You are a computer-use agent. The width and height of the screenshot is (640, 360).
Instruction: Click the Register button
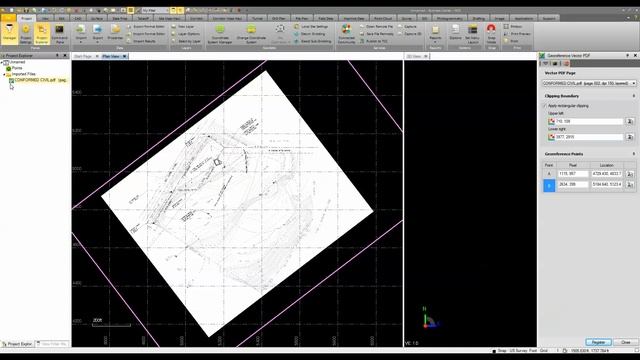click(598, 342)
